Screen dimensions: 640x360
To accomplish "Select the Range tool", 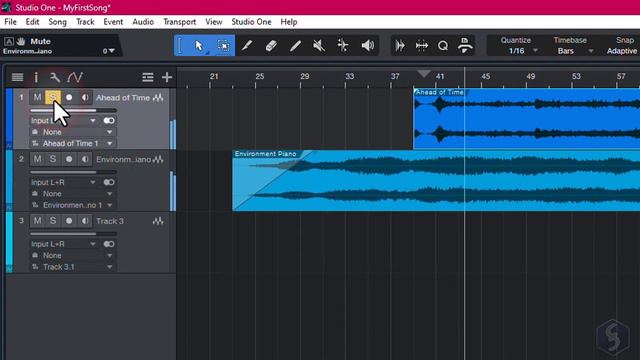I will click(x=223, y=45).
